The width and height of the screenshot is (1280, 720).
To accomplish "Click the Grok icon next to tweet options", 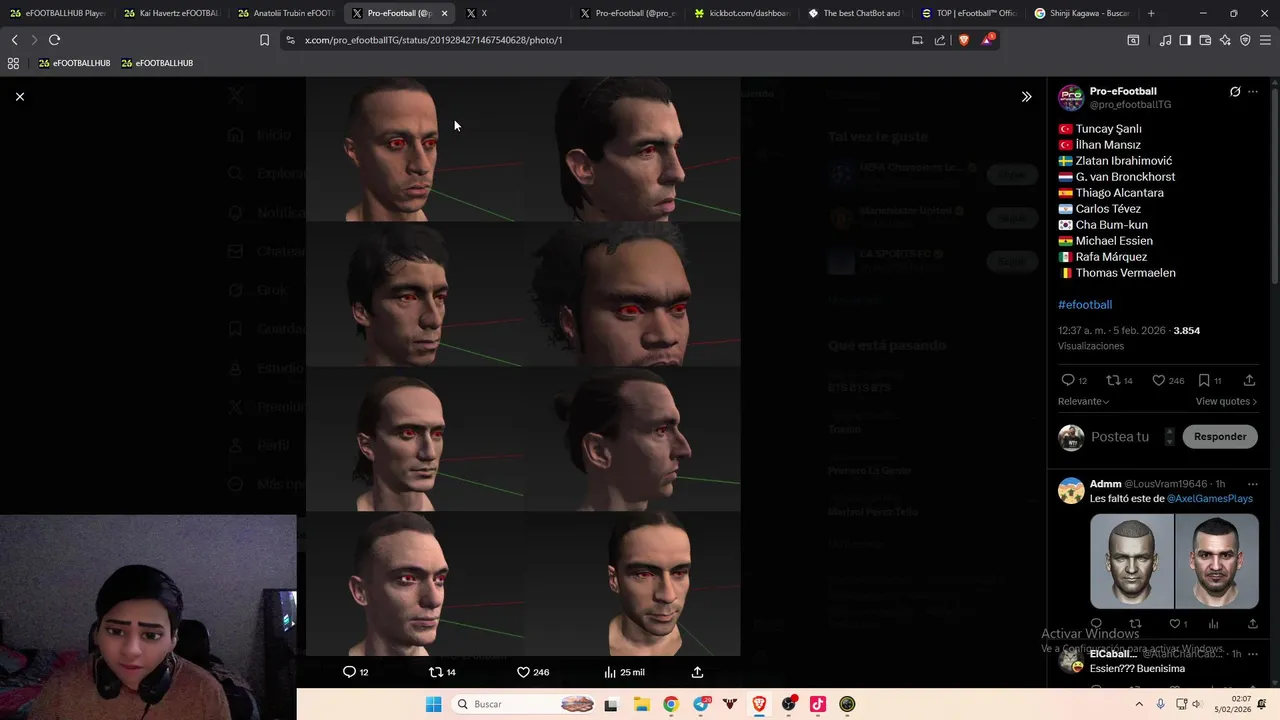I will coord(1235,91).
